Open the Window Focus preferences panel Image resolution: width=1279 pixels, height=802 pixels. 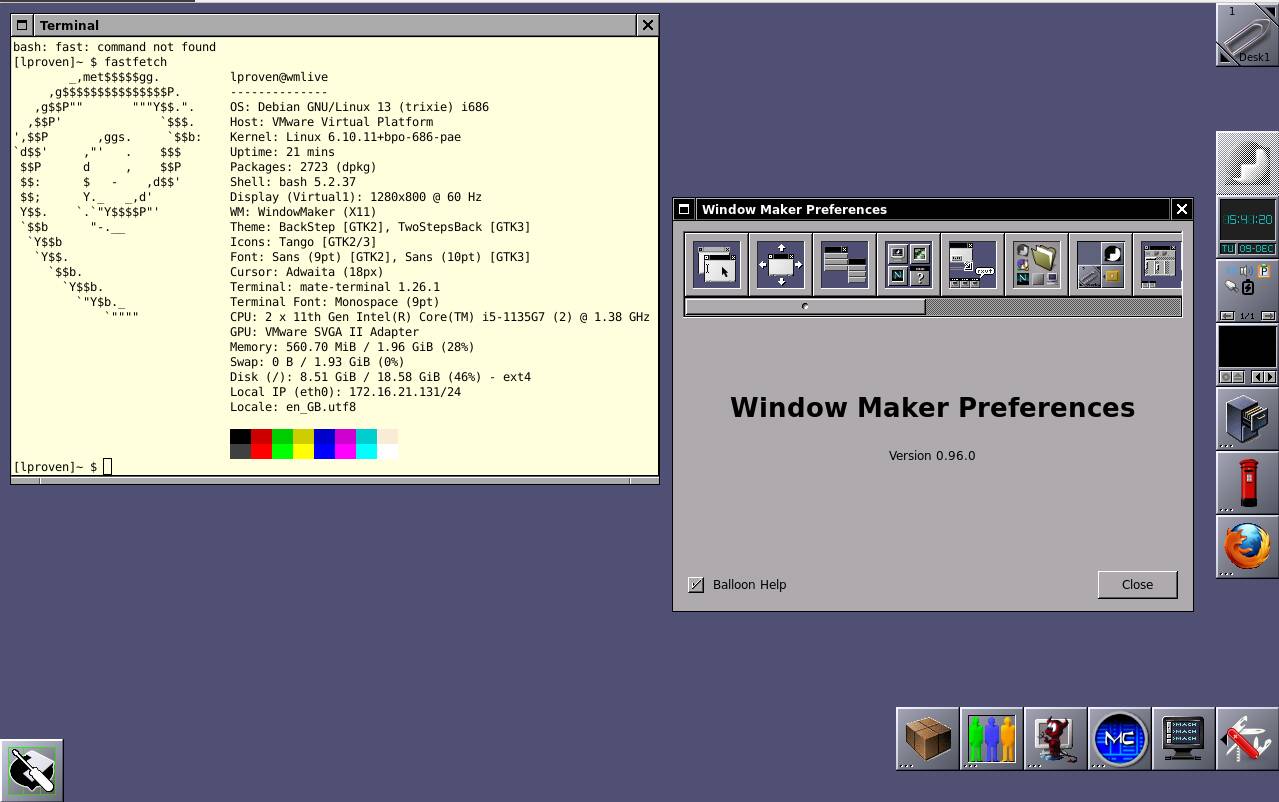716,263
